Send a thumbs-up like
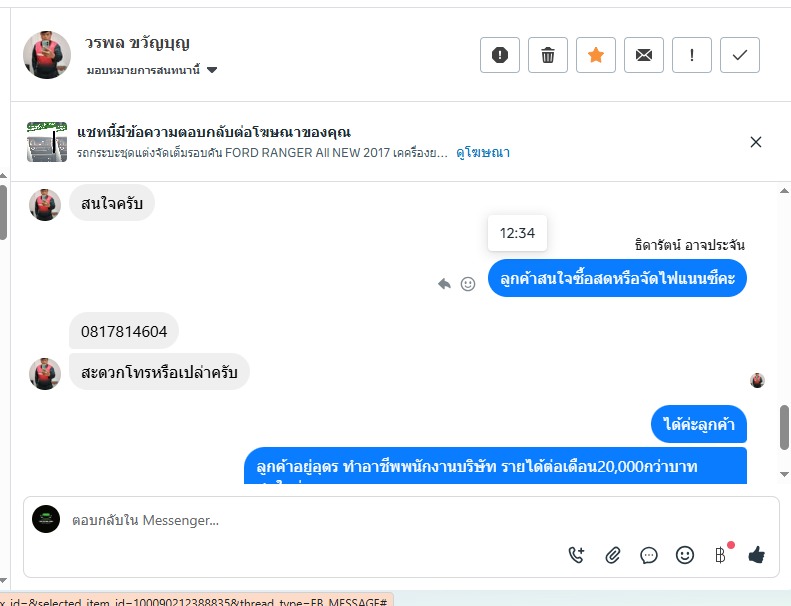791x606 pixels. click(x=756, y=555)
